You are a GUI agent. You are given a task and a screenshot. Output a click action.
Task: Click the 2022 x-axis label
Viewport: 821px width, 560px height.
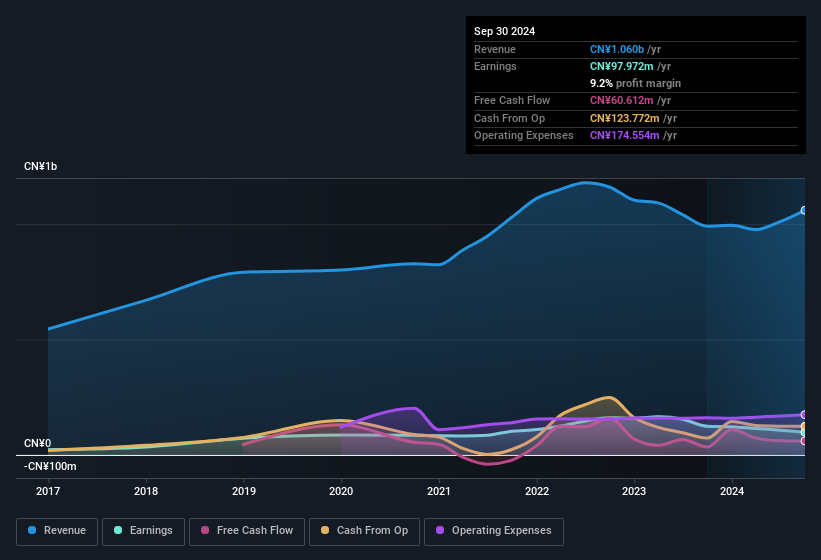point(537,491)
